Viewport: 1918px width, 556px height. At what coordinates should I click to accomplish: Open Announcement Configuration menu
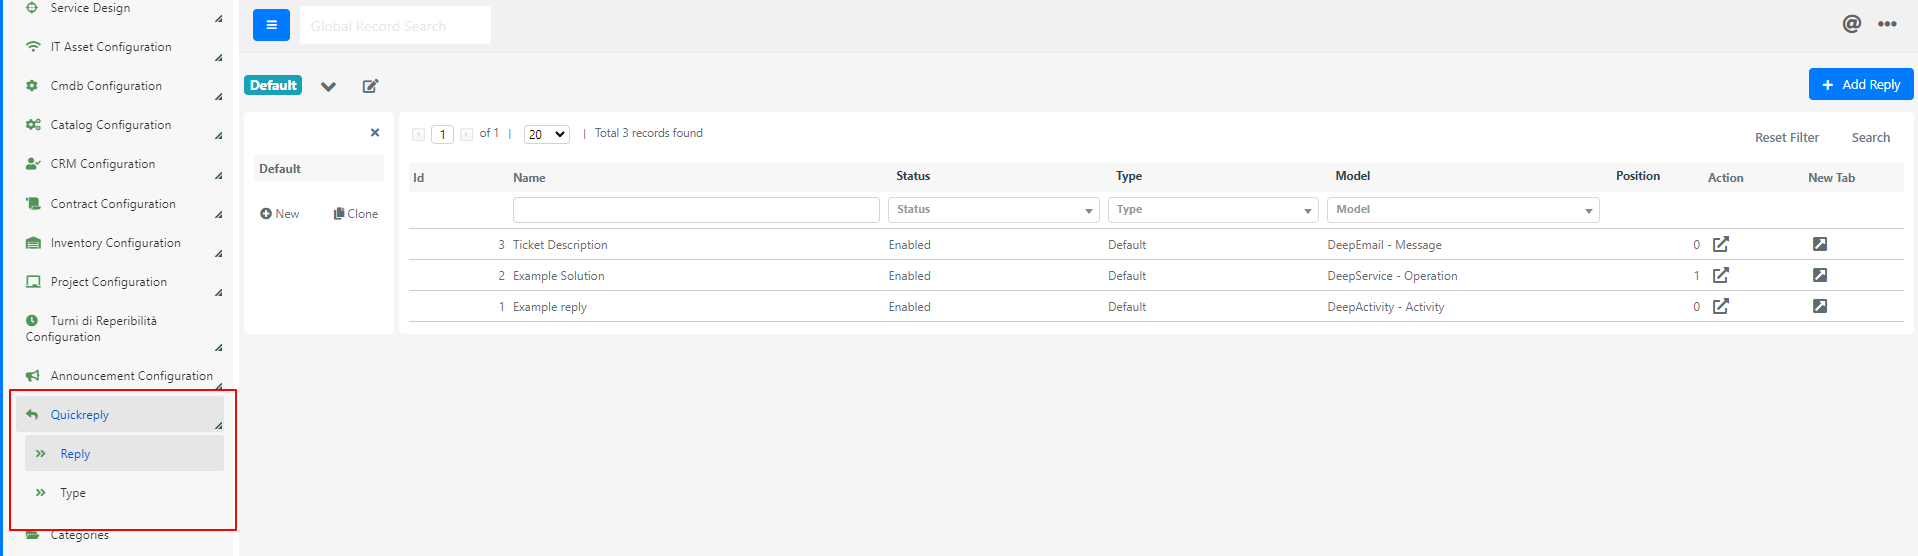point(132,376)
